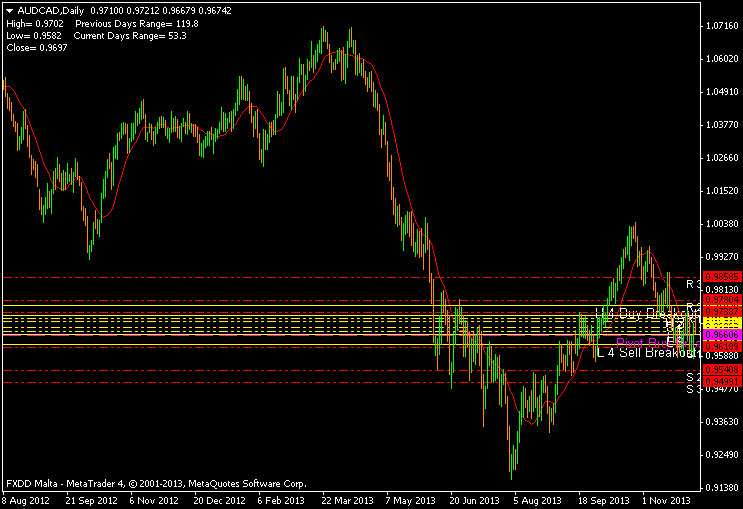The width and height of the screenshot is (743, 509).
Task: Click the High= 0.9702 indicator text
Action: (33, 22)
